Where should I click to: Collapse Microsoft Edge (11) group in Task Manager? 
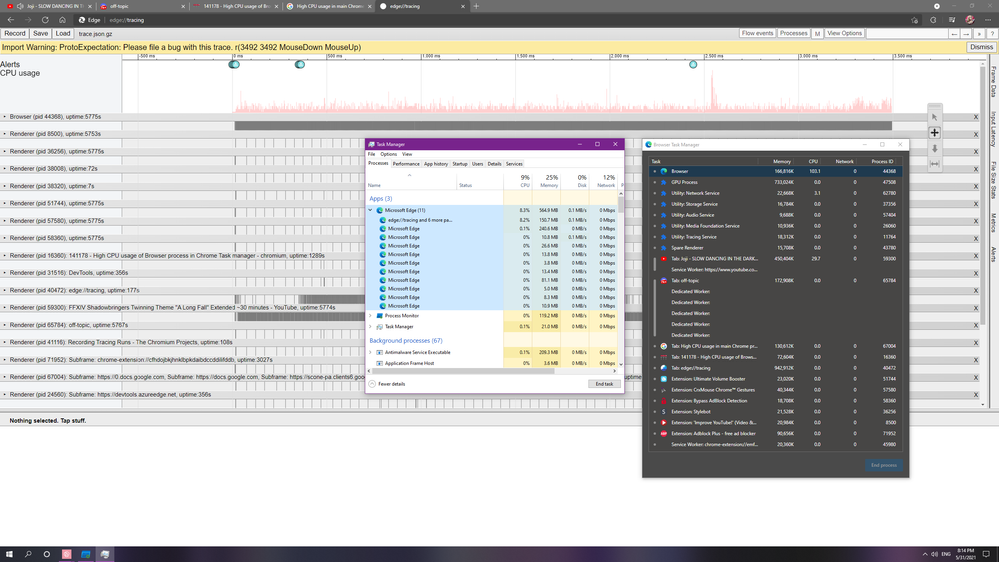pos(371,210)
